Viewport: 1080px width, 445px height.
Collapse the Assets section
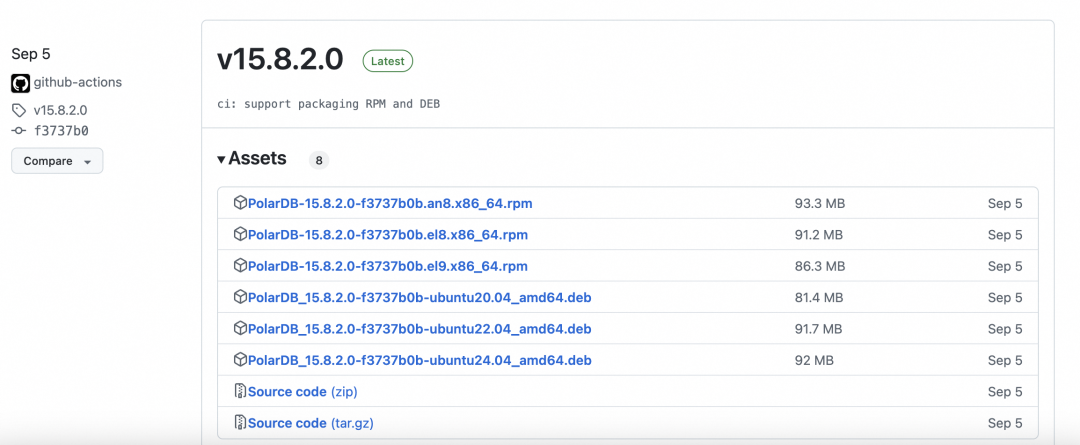tap(251, 158)
